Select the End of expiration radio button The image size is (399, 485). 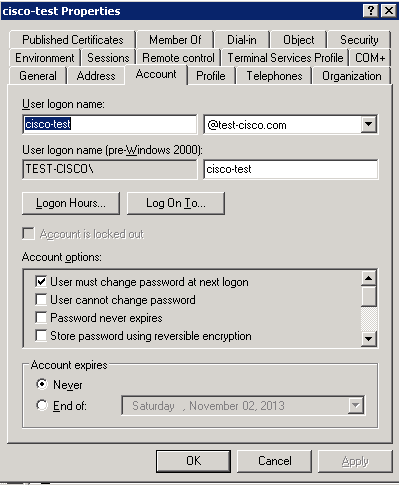[42, 405]
